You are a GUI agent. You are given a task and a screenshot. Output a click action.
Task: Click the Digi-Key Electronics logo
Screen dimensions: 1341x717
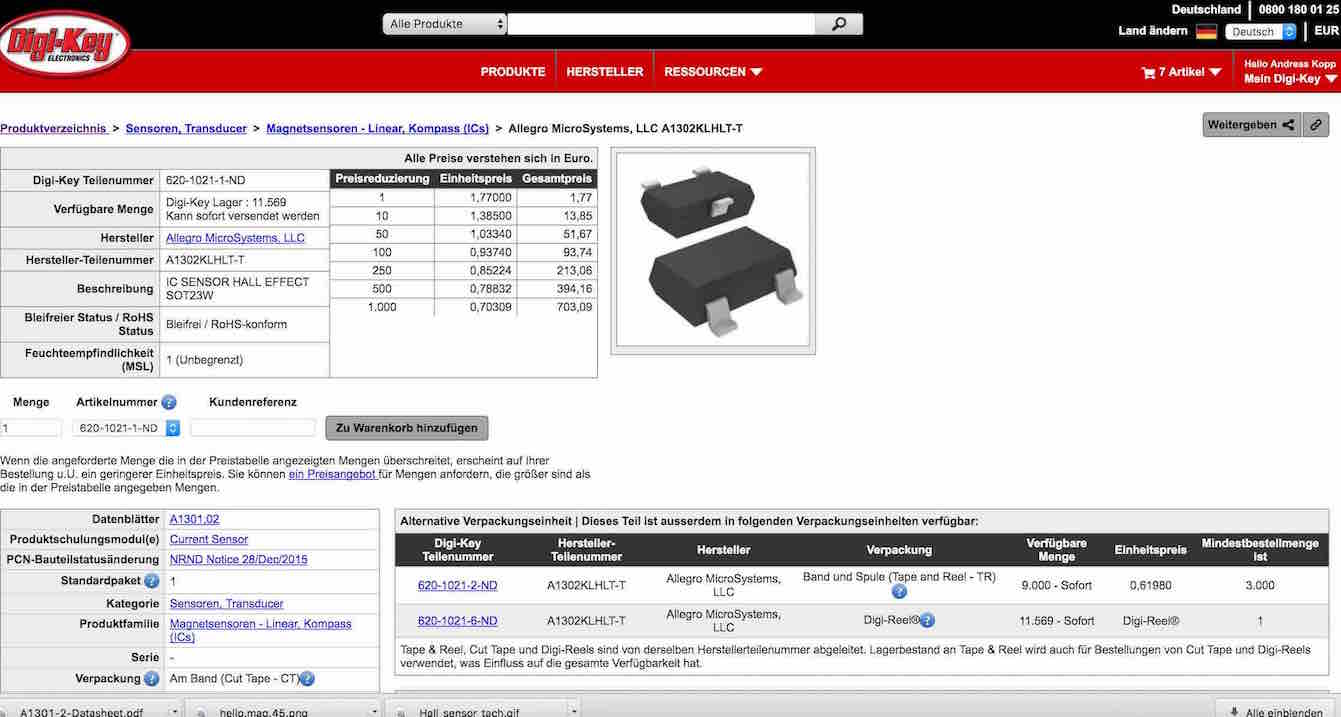pos(66,43)
